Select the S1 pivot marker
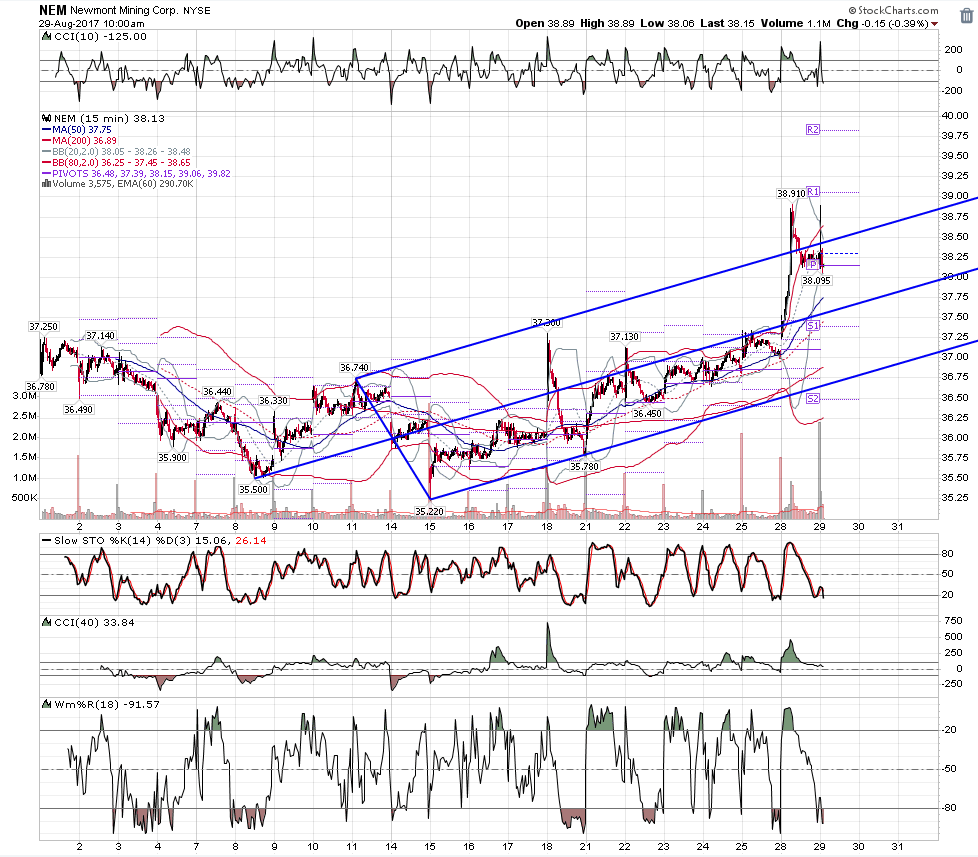 (812, 326)
